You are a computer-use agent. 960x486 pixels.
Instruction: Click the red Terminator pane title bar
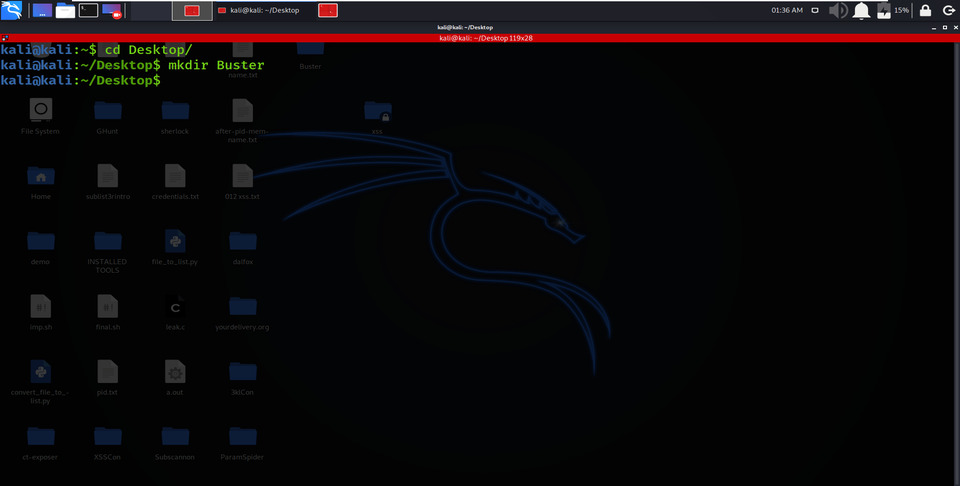480,38
